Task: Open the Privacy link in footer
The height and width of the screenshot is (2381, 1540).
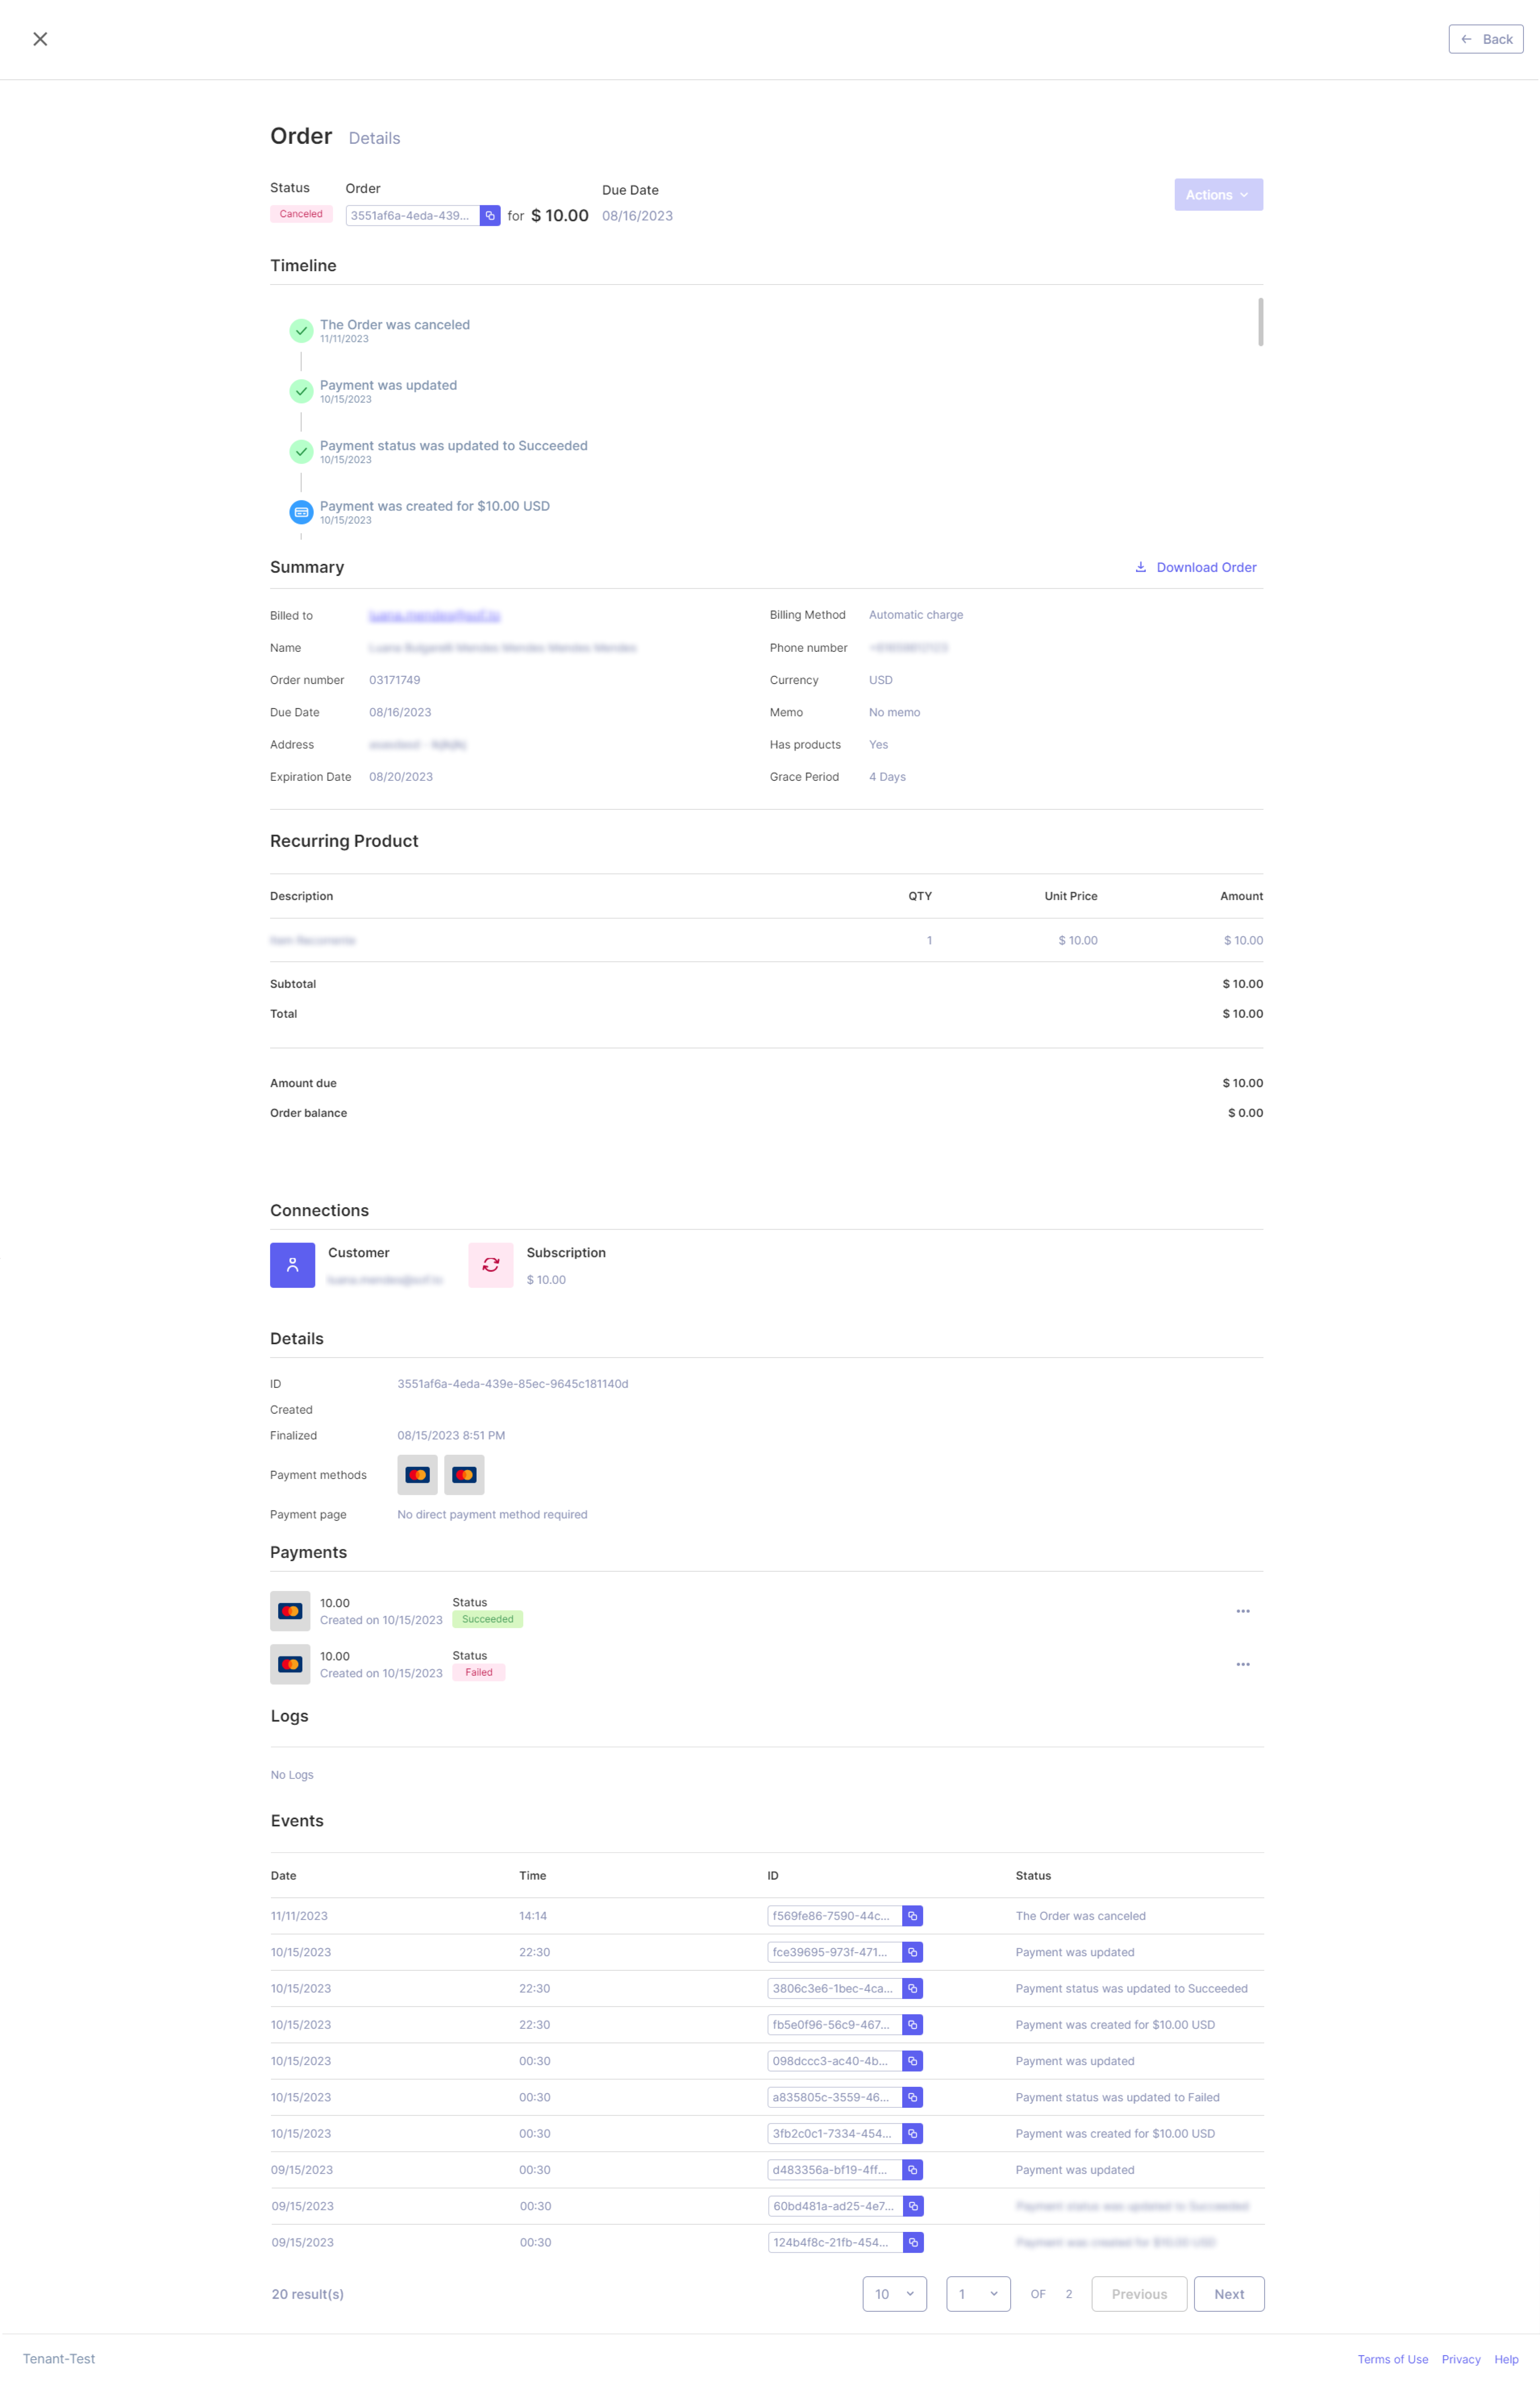Action: (x=1461, y=2359)
